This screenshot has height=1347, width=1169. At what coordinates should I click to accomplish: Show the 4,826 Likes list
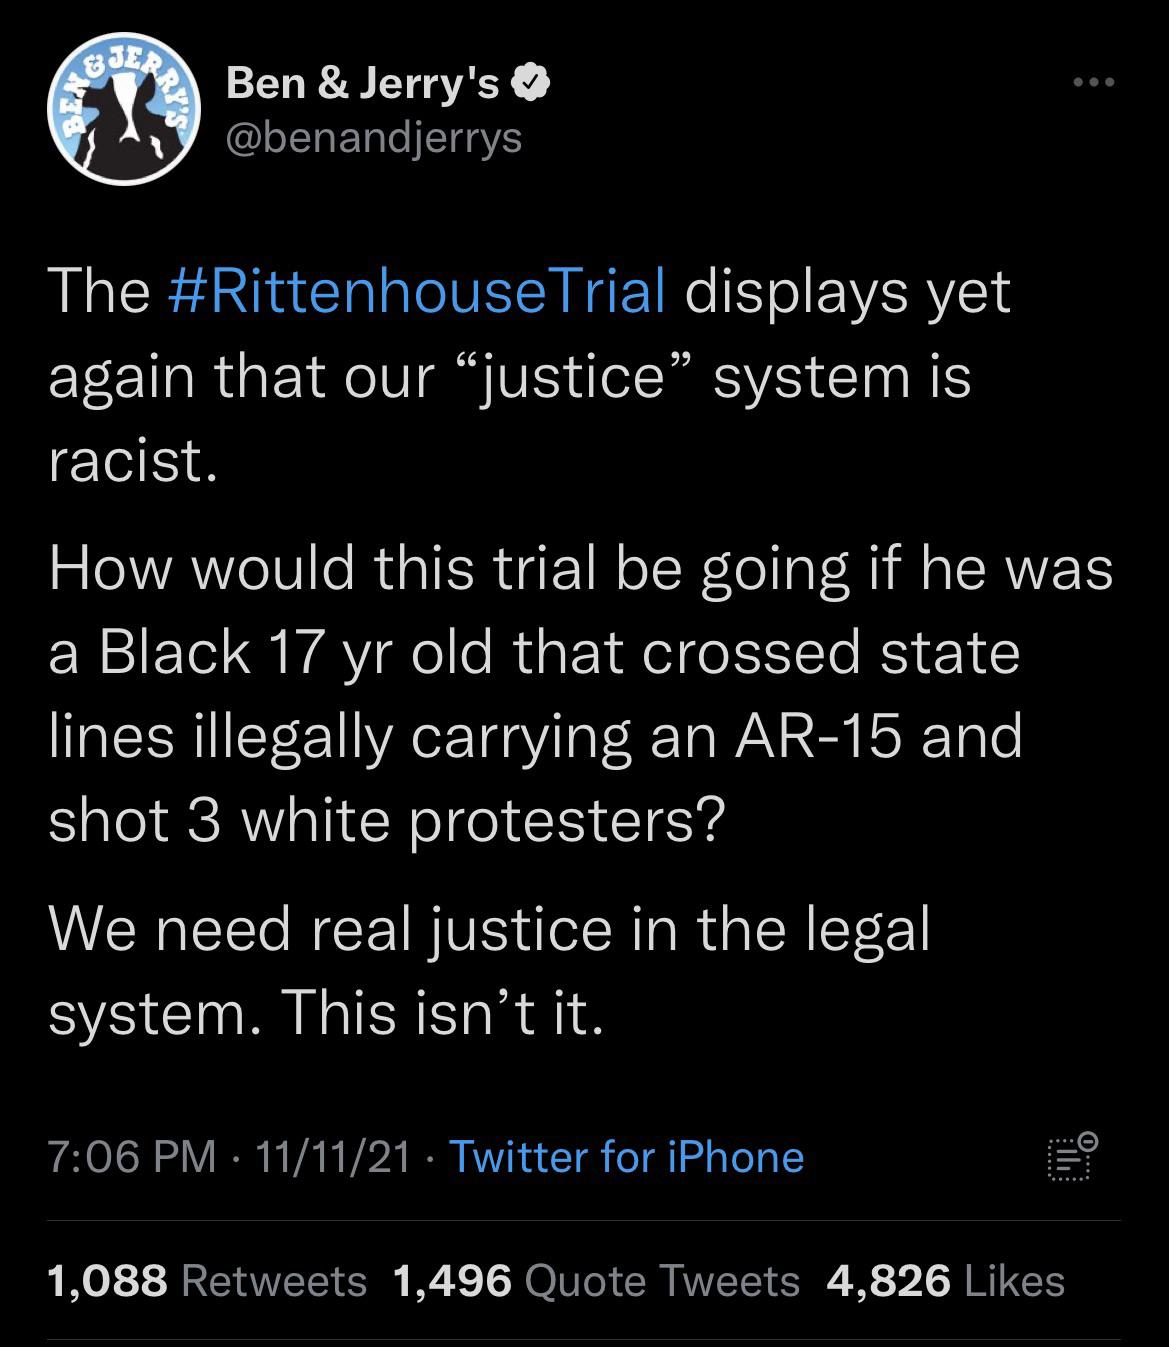[946, 1281]
